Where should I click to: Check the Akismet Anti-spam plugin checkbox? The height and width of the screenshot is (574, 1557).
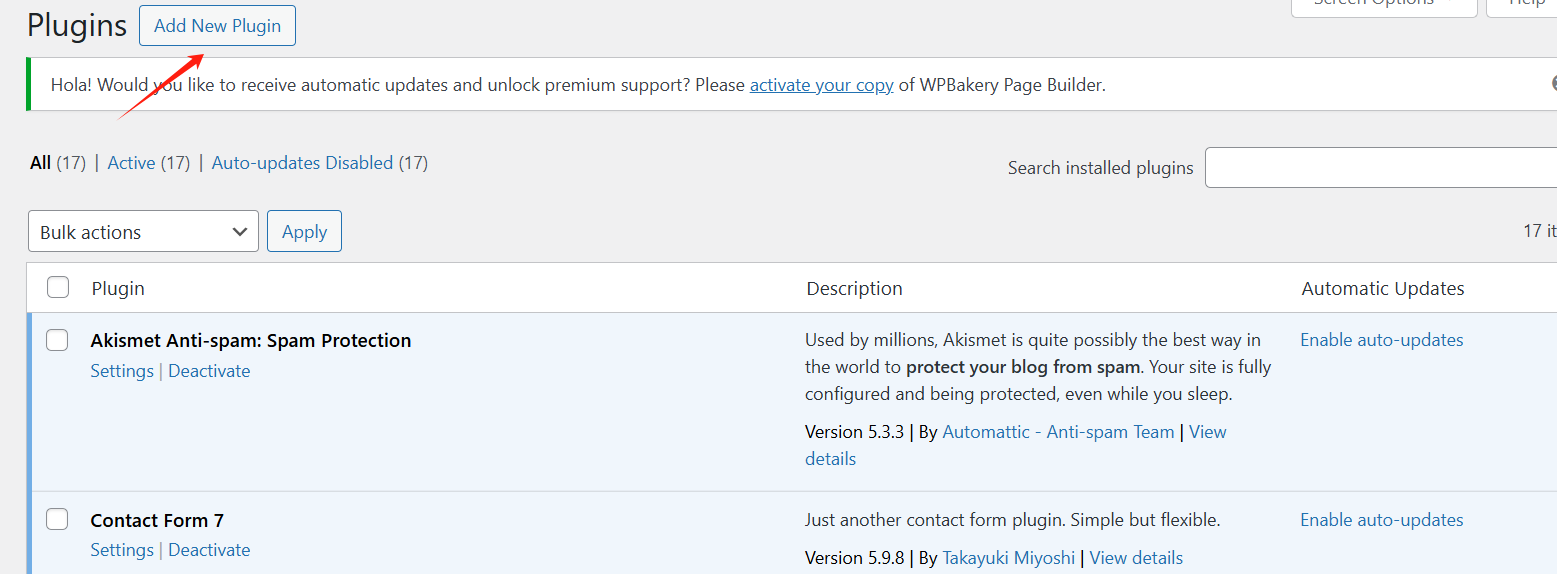[x=58, y=341]
